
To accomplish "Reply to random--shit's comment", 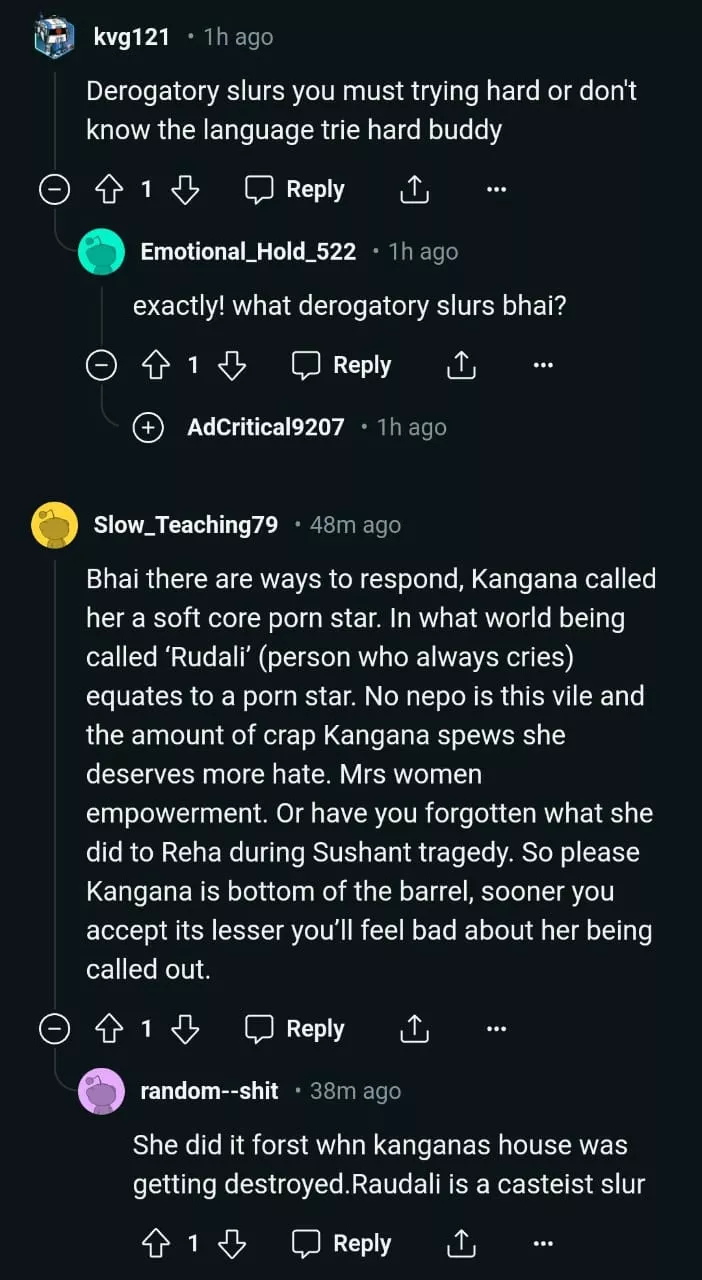I will point(342,1244).
